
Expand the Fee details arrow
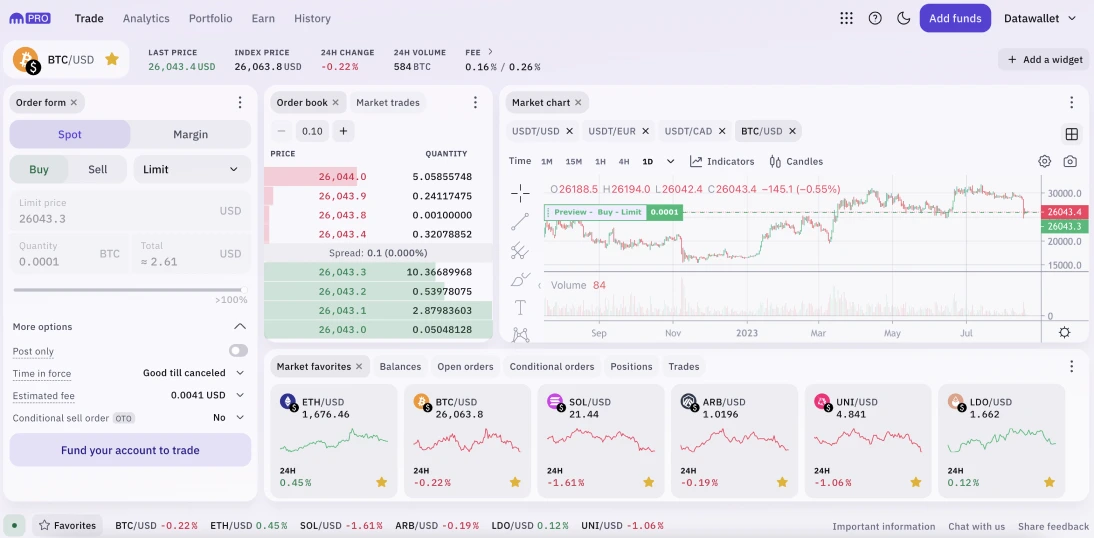490,52
